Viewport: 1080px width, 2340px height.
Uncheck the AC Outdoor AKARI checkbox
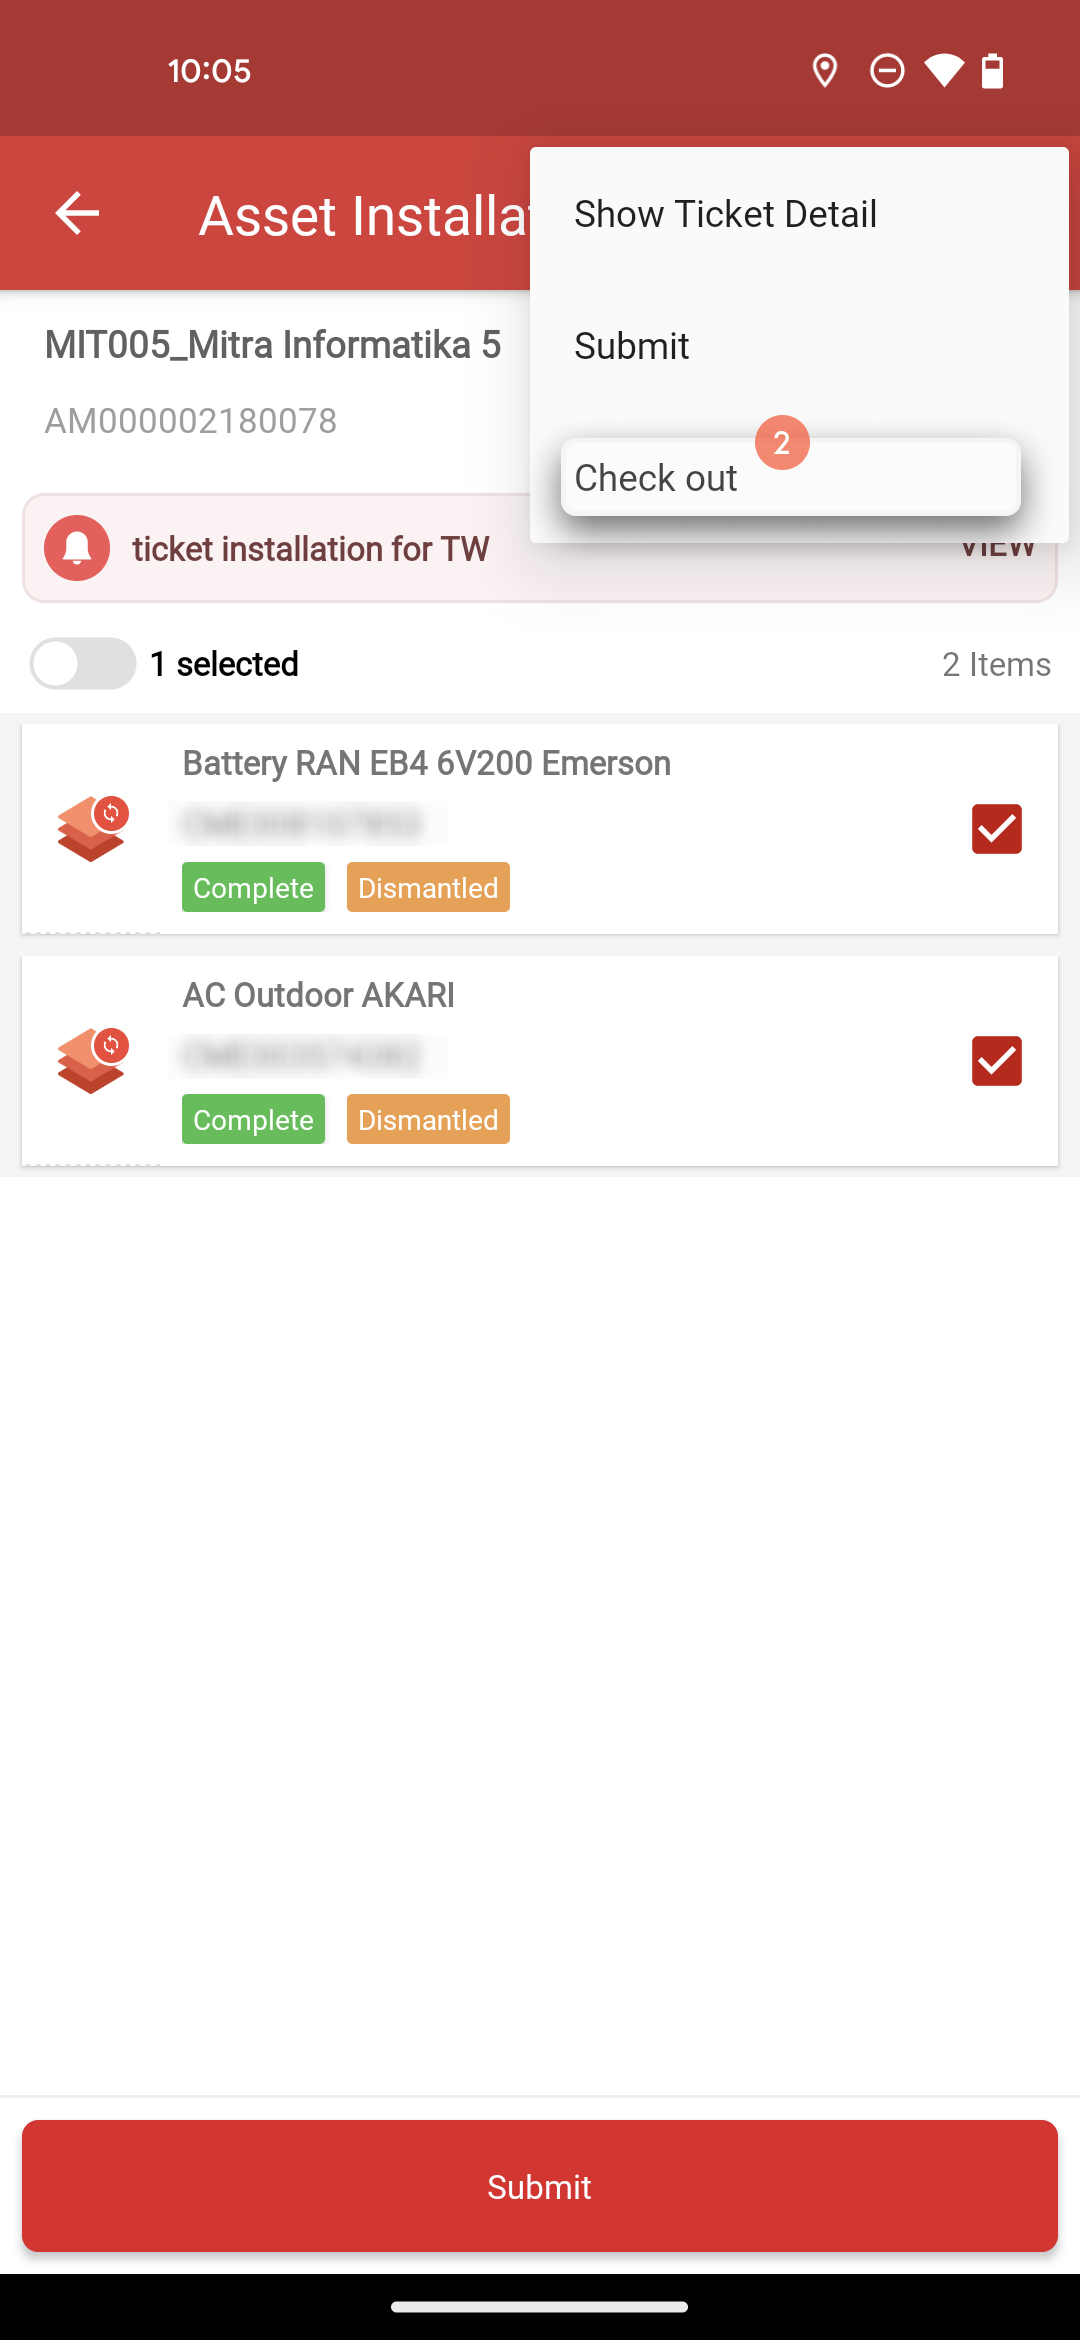coord(997,1061)
